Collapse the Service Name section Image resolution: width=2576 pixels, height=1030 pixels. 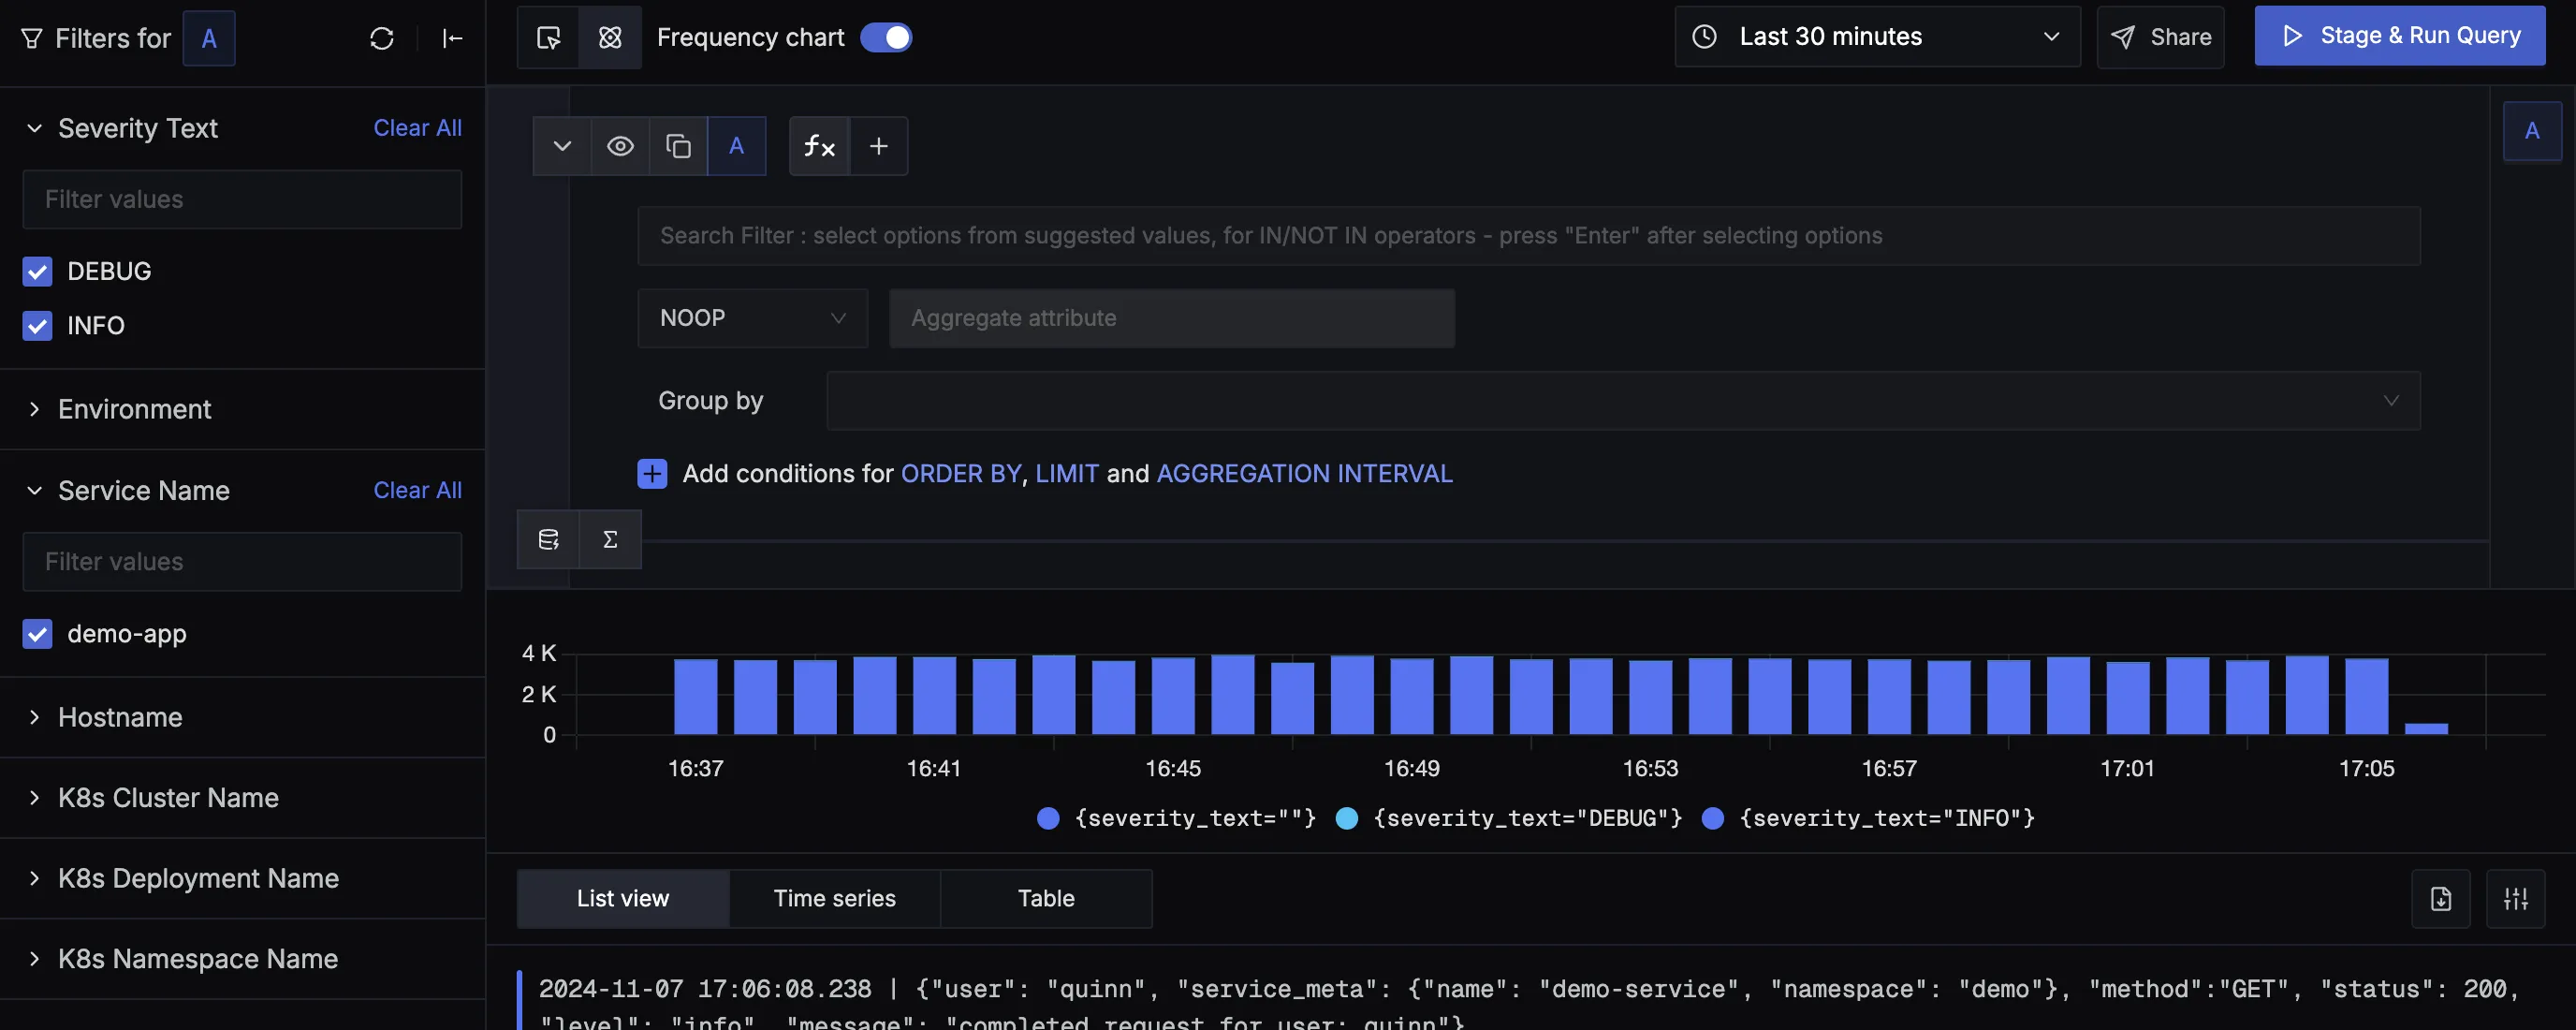34,490
